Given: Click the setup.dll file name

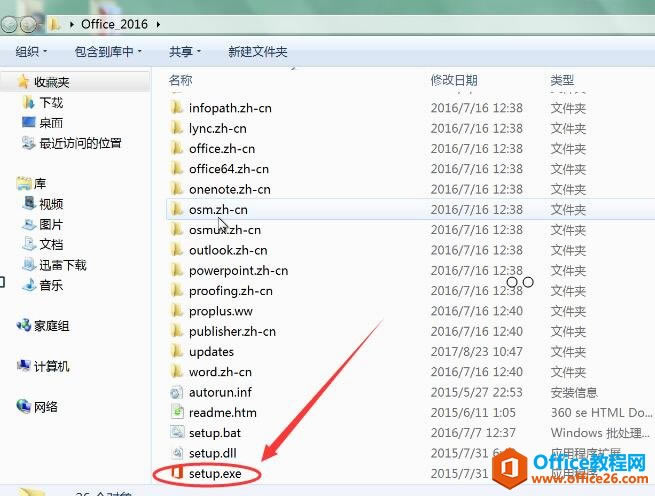Looking at the screenshot, I should 213,453.
